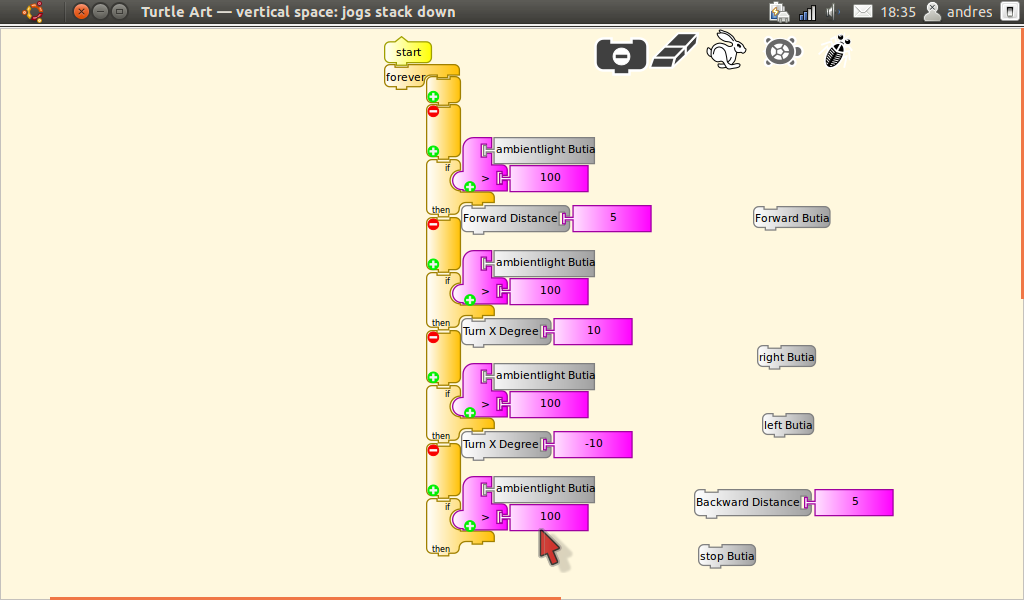Viewport: 1024px width, 600px height.
Task: Open the session menu icon beside andres
Action: pyautogui.click(x=1010, y=12)
